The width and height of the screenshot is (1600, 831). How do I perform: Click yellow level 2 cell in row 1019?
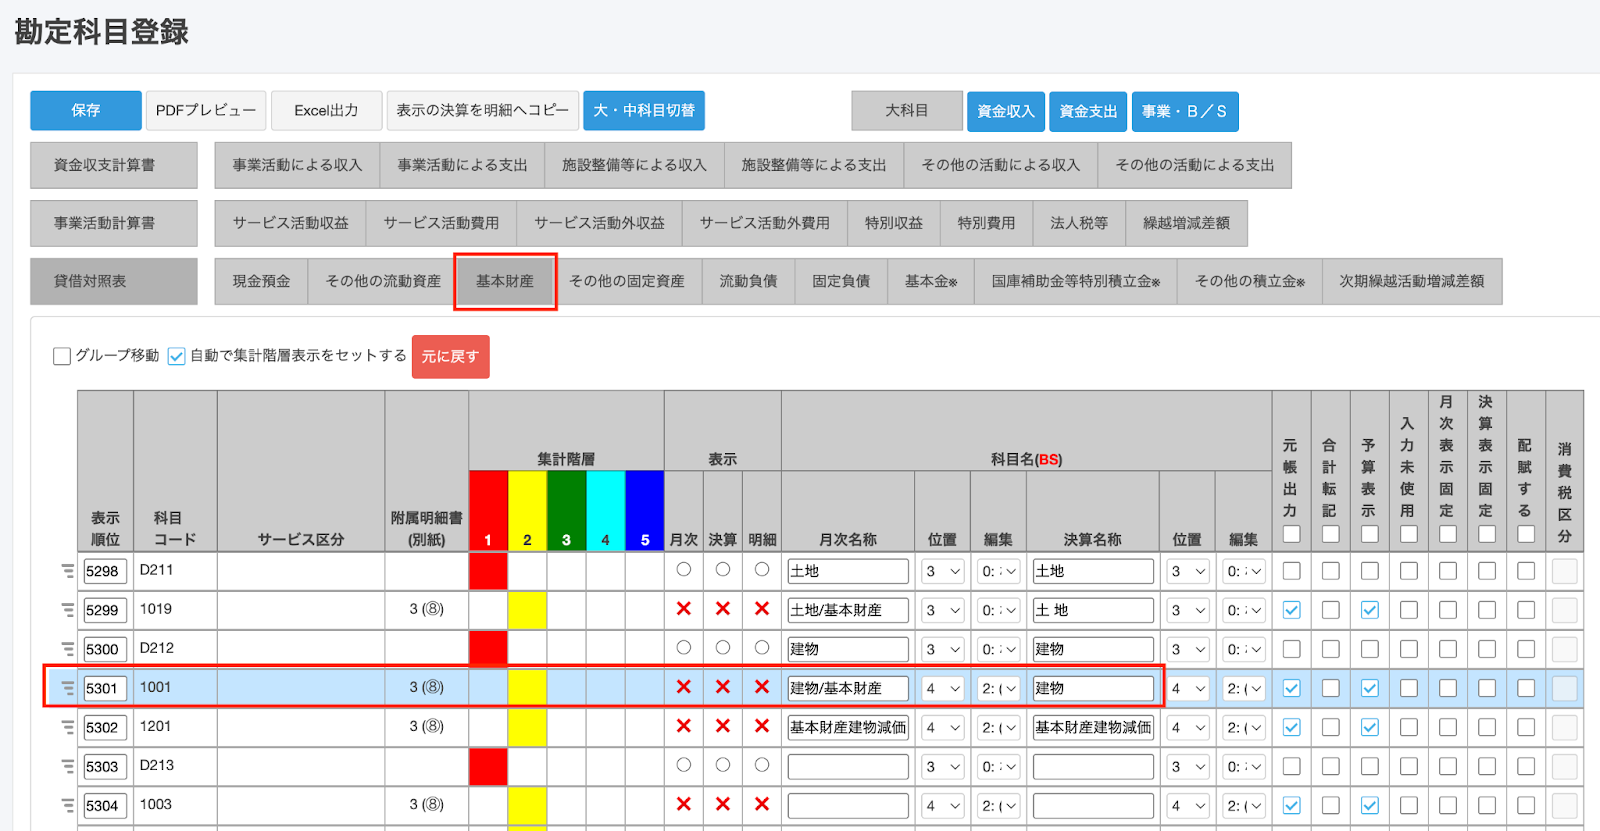(x=527, y=610)
